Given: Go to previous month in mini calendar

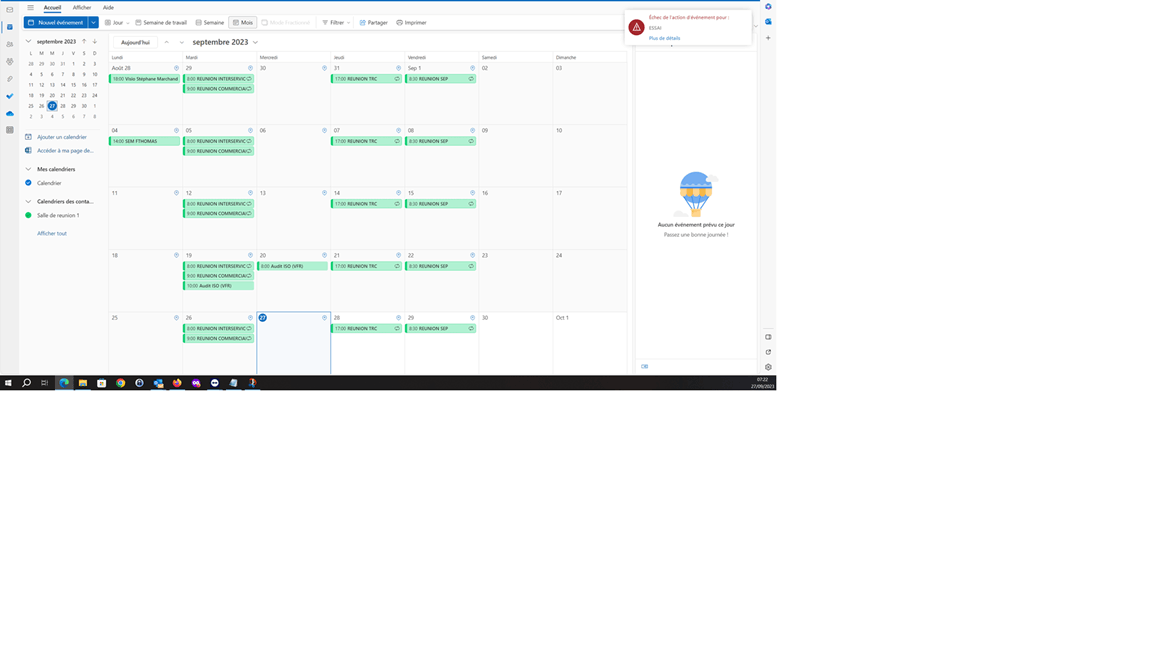Looking at the screenshot, I should (84, 41).
